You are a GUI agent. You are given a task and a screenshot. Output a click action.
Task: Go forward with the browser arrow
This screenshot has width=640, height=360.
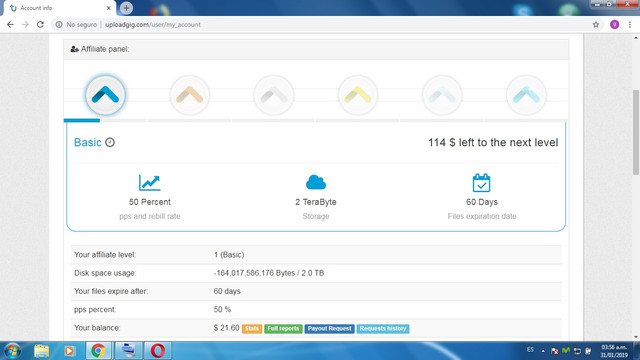pos(25,24)
